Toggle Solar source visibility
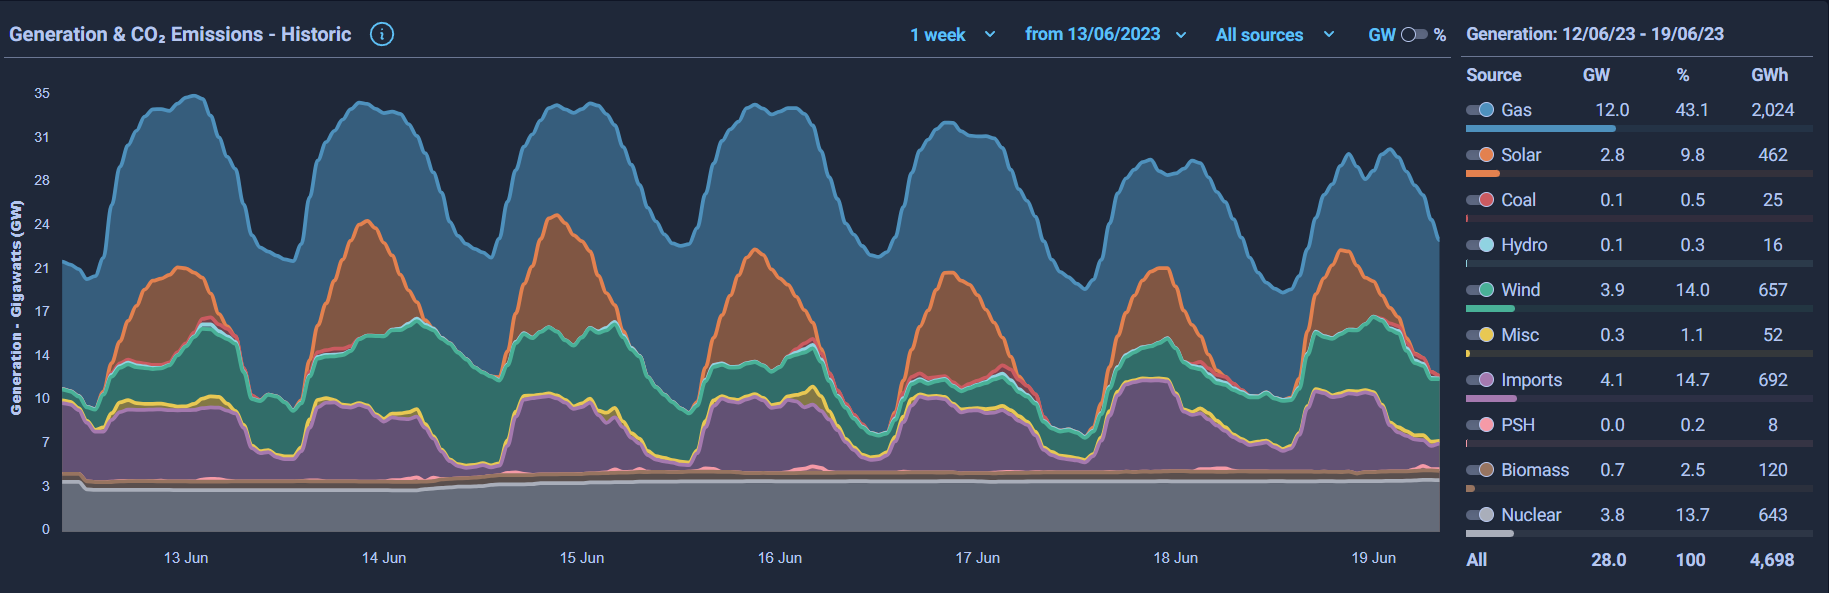 [1480, 155]
